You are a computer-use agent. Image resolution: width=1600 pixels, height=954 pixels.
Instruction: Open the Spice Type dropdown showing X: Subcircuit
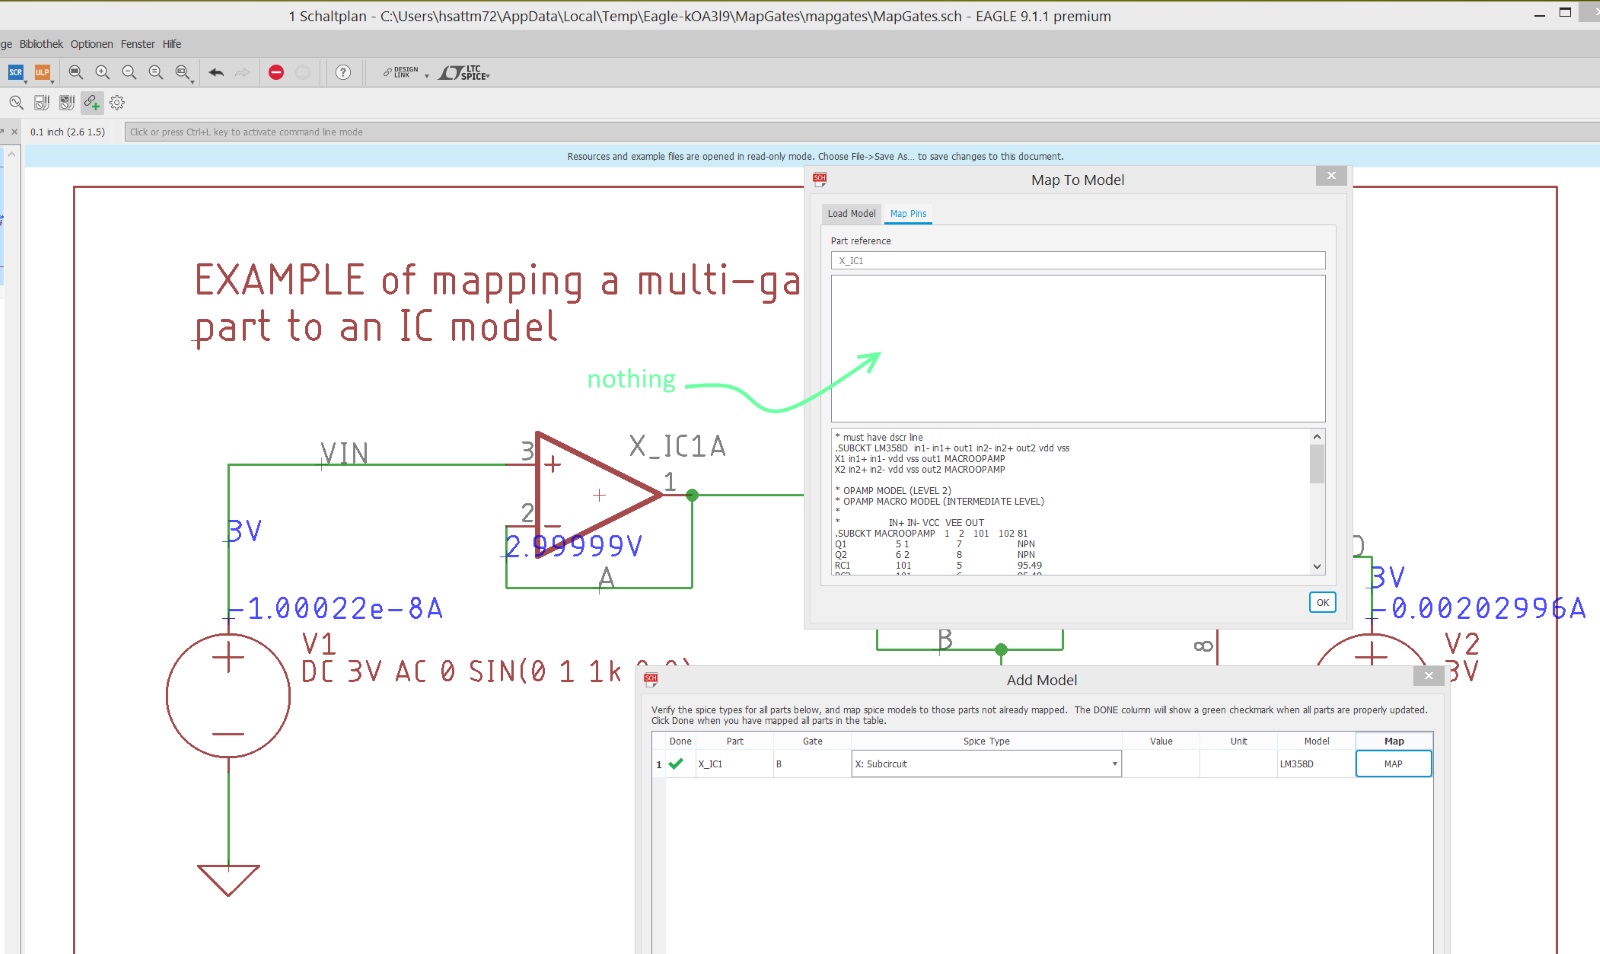pos(1112,763)
